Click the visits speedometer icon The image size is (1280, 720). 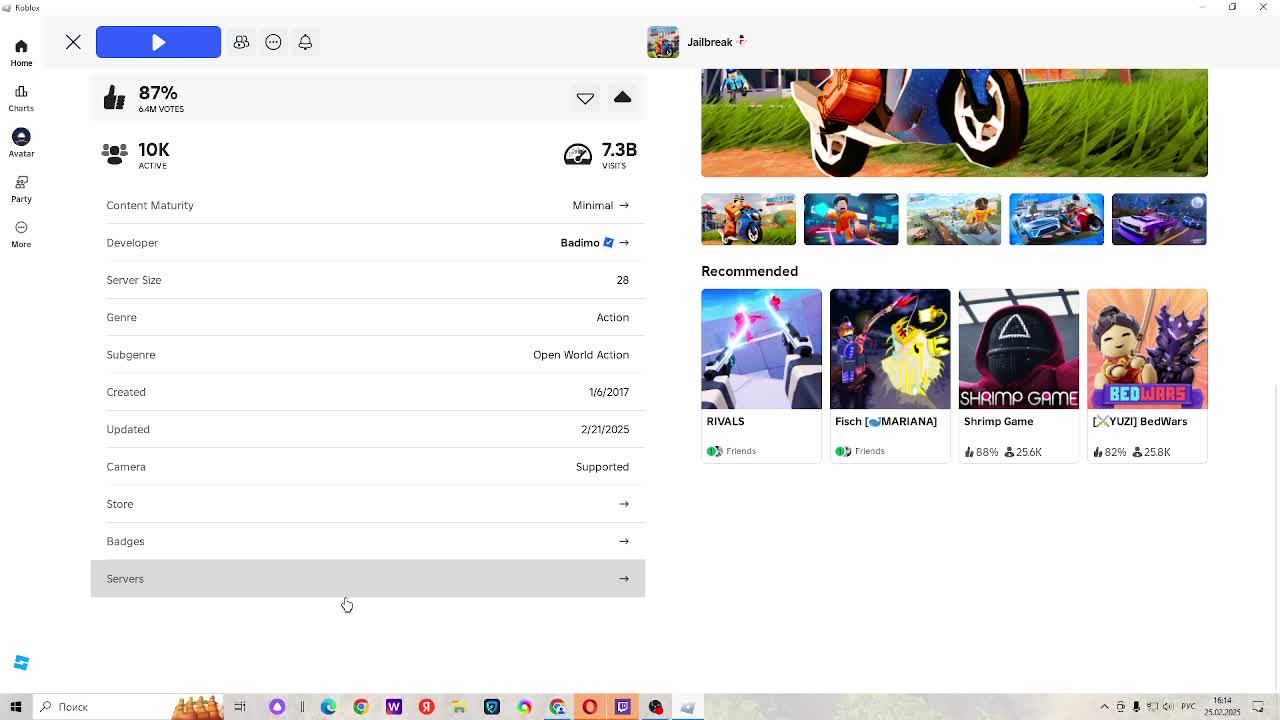[x=578, y=154]
